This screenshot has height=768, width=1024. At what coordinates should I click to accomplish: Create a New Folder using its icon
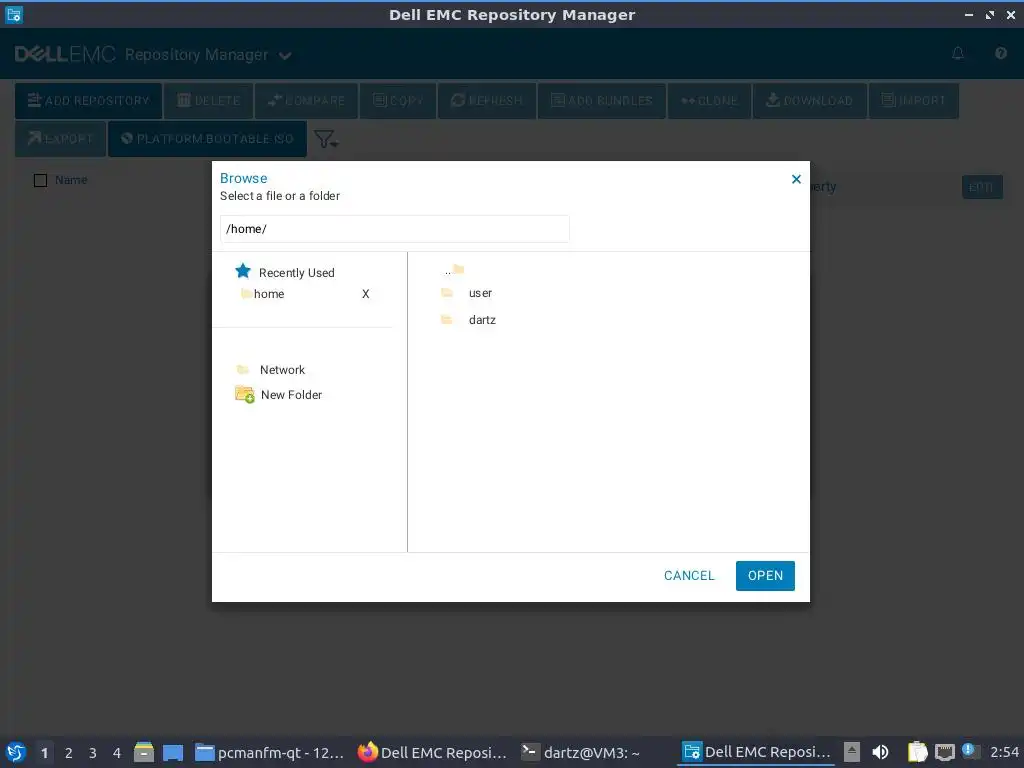[245, 394]
